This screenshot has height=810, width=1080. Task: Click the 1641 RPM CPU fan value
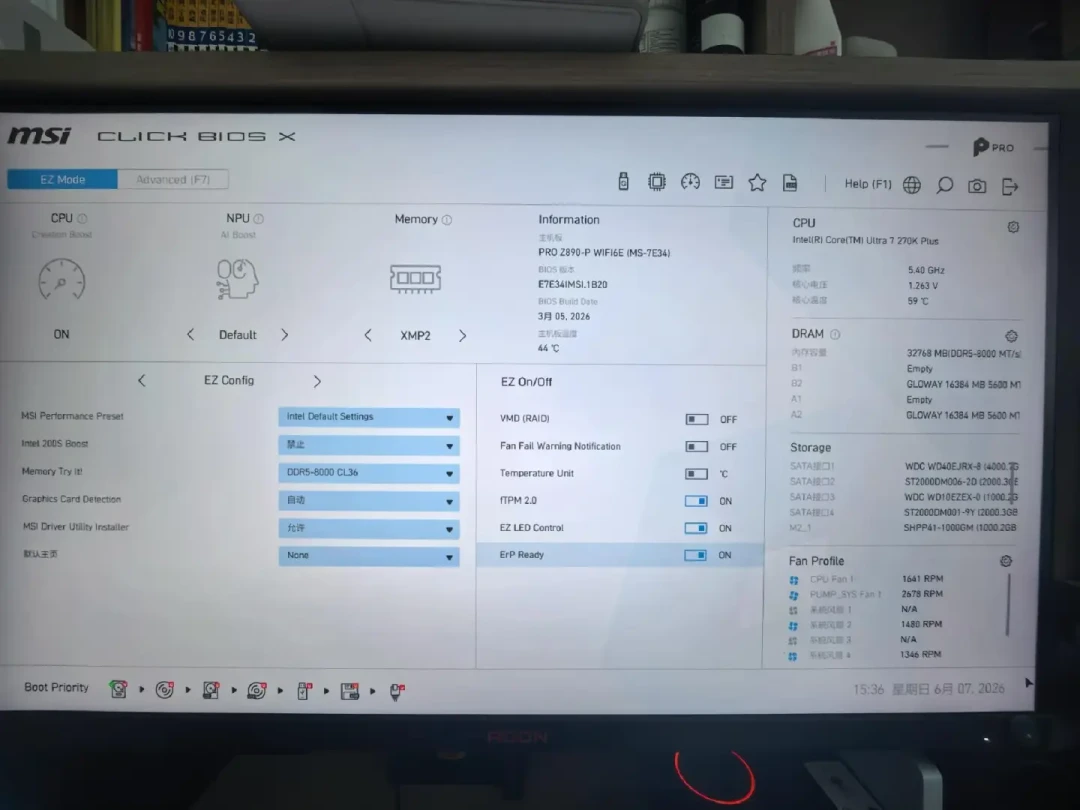[922, 579]
